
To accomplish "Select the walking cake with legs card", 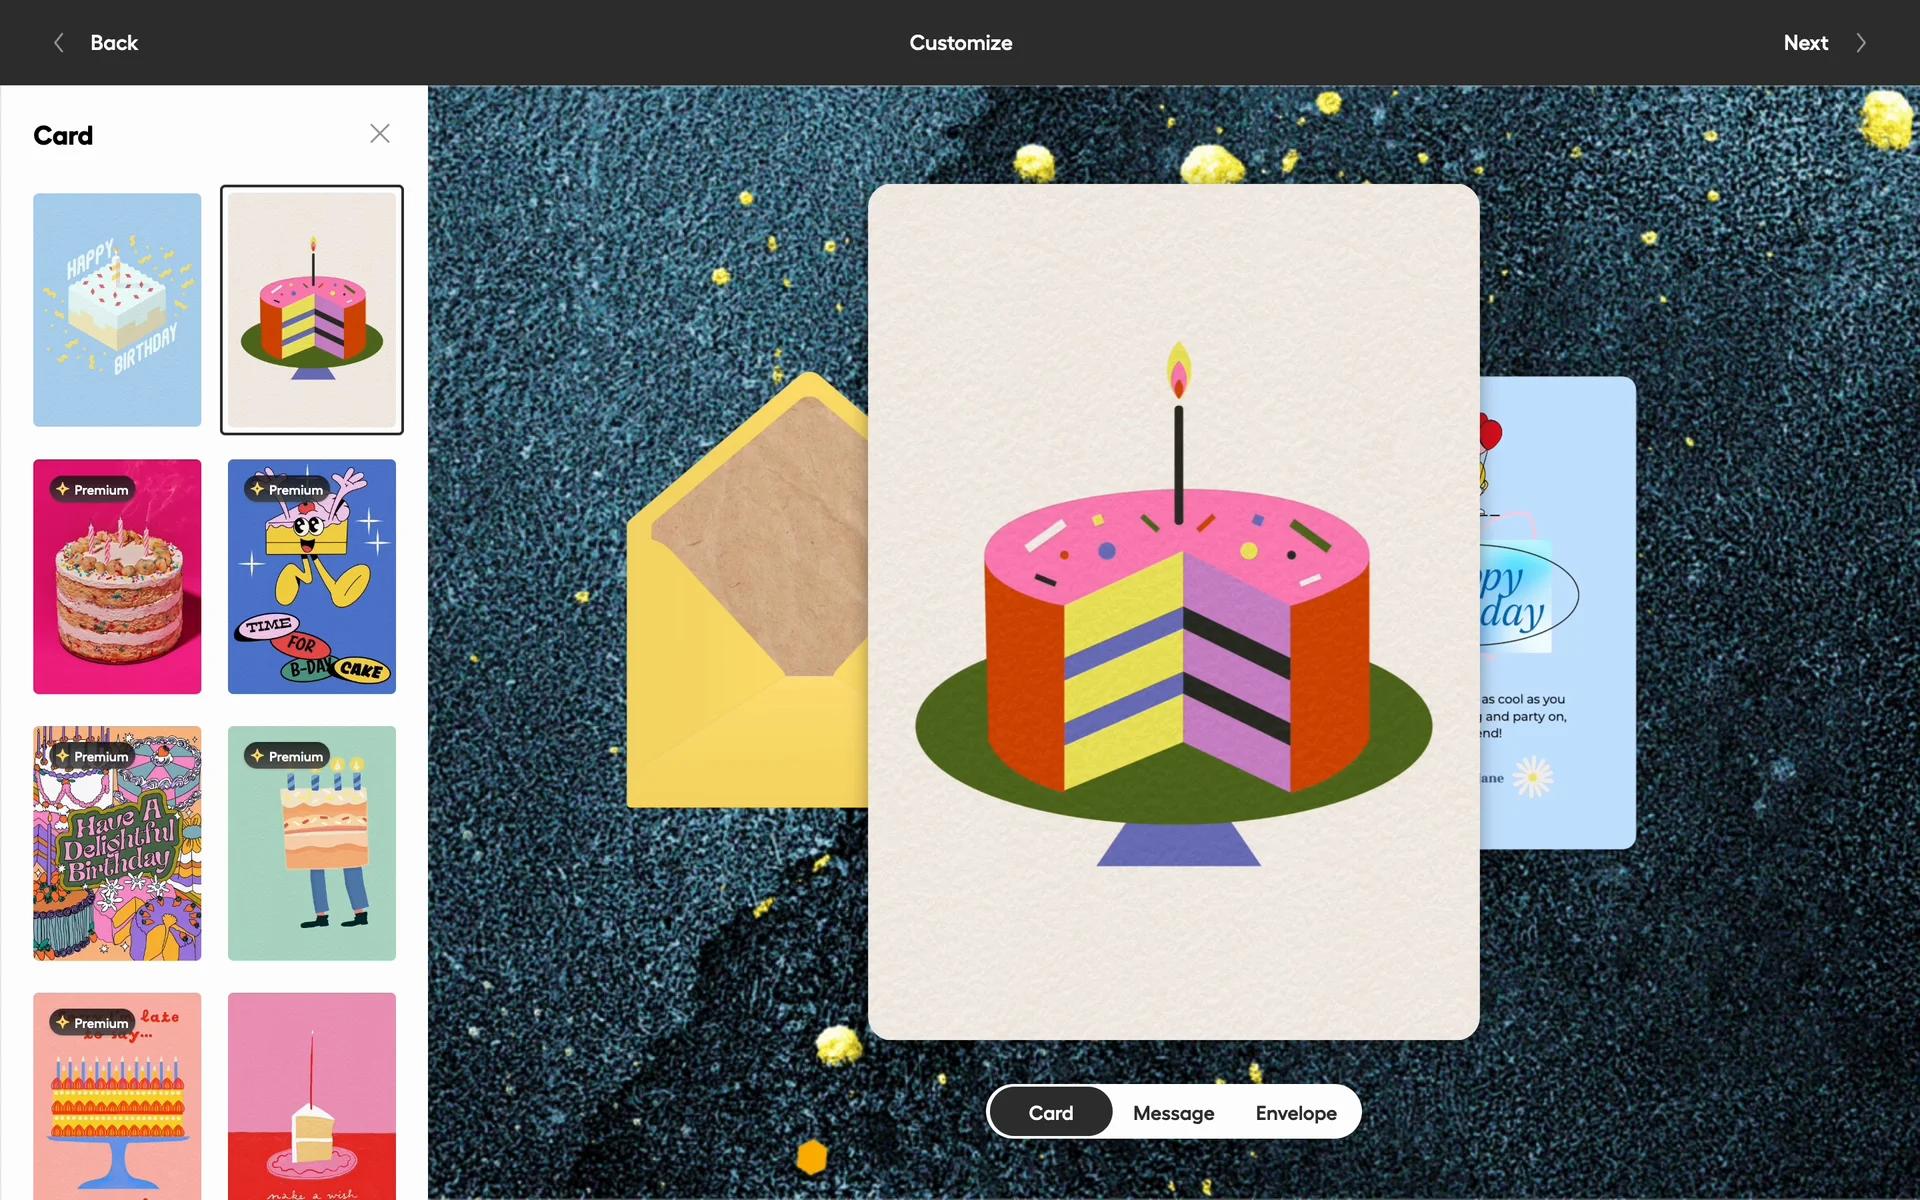I will [x=312, y=850].
